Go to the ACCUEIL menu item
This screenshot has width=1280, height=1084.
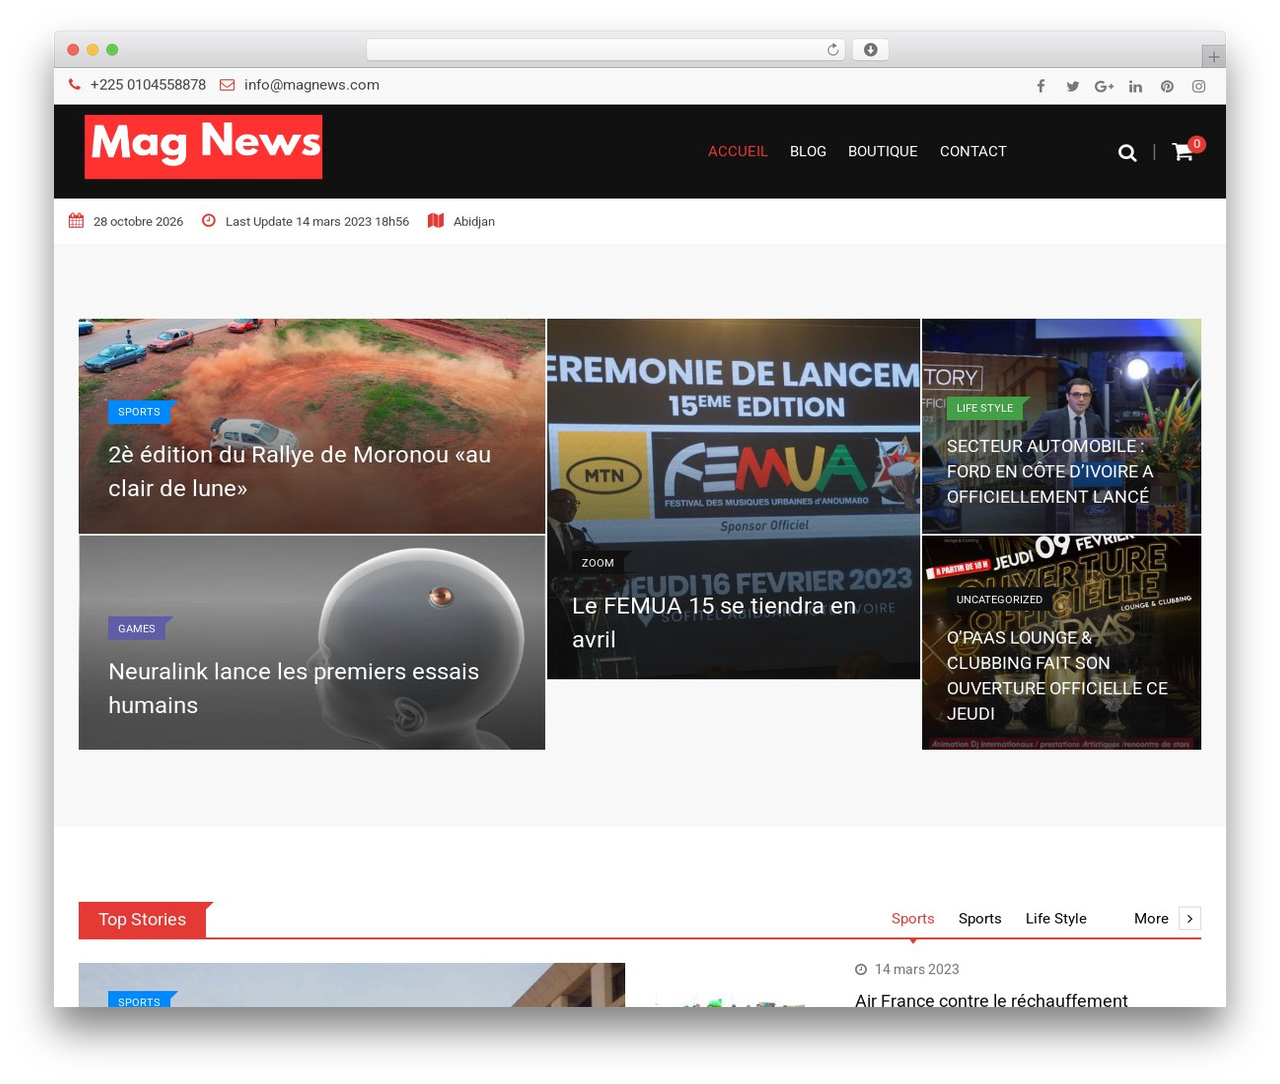(738, 152)
